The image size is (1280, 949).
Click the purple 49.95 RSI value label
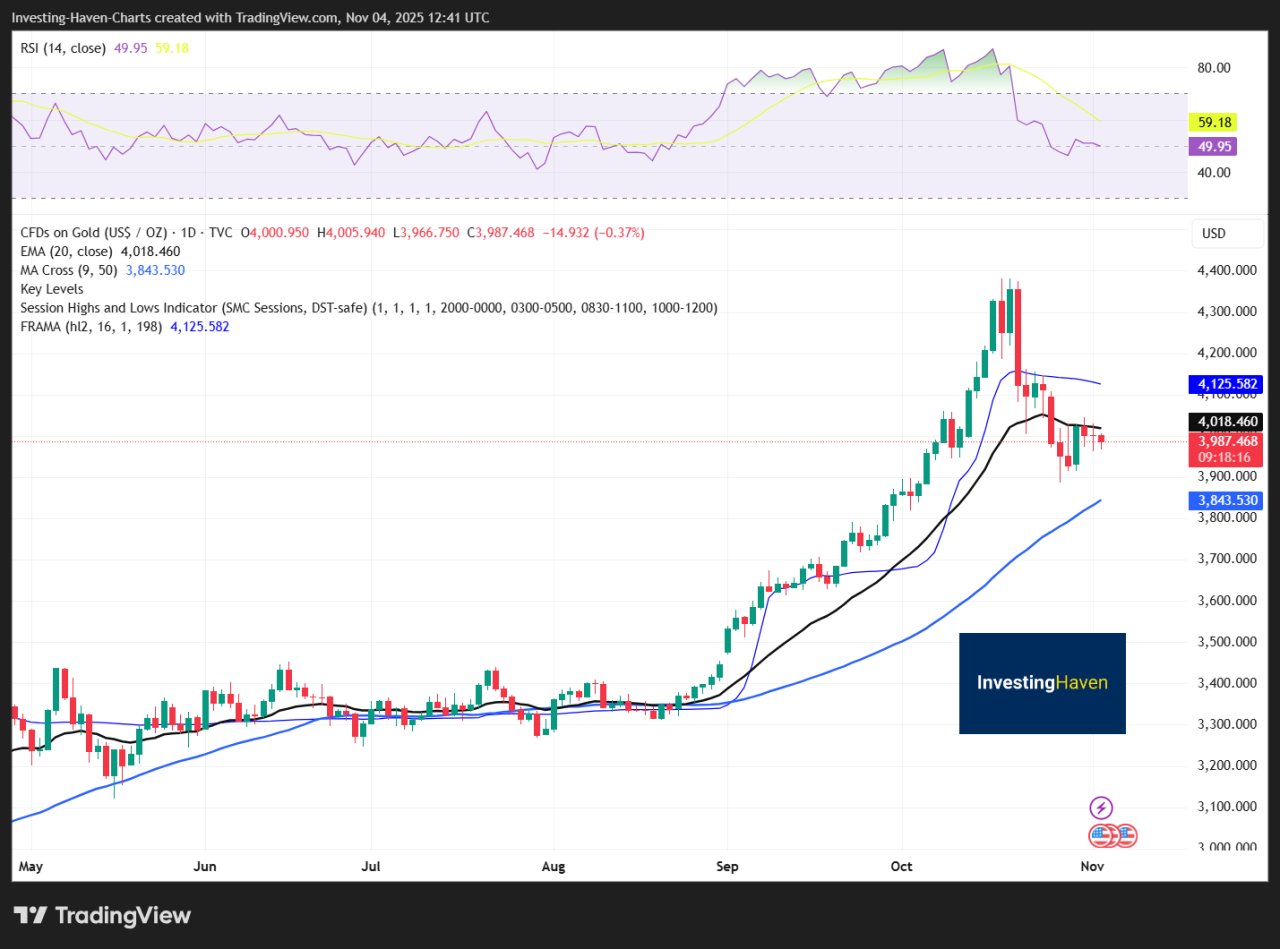pyautogui.click(x=1213, y=147)
